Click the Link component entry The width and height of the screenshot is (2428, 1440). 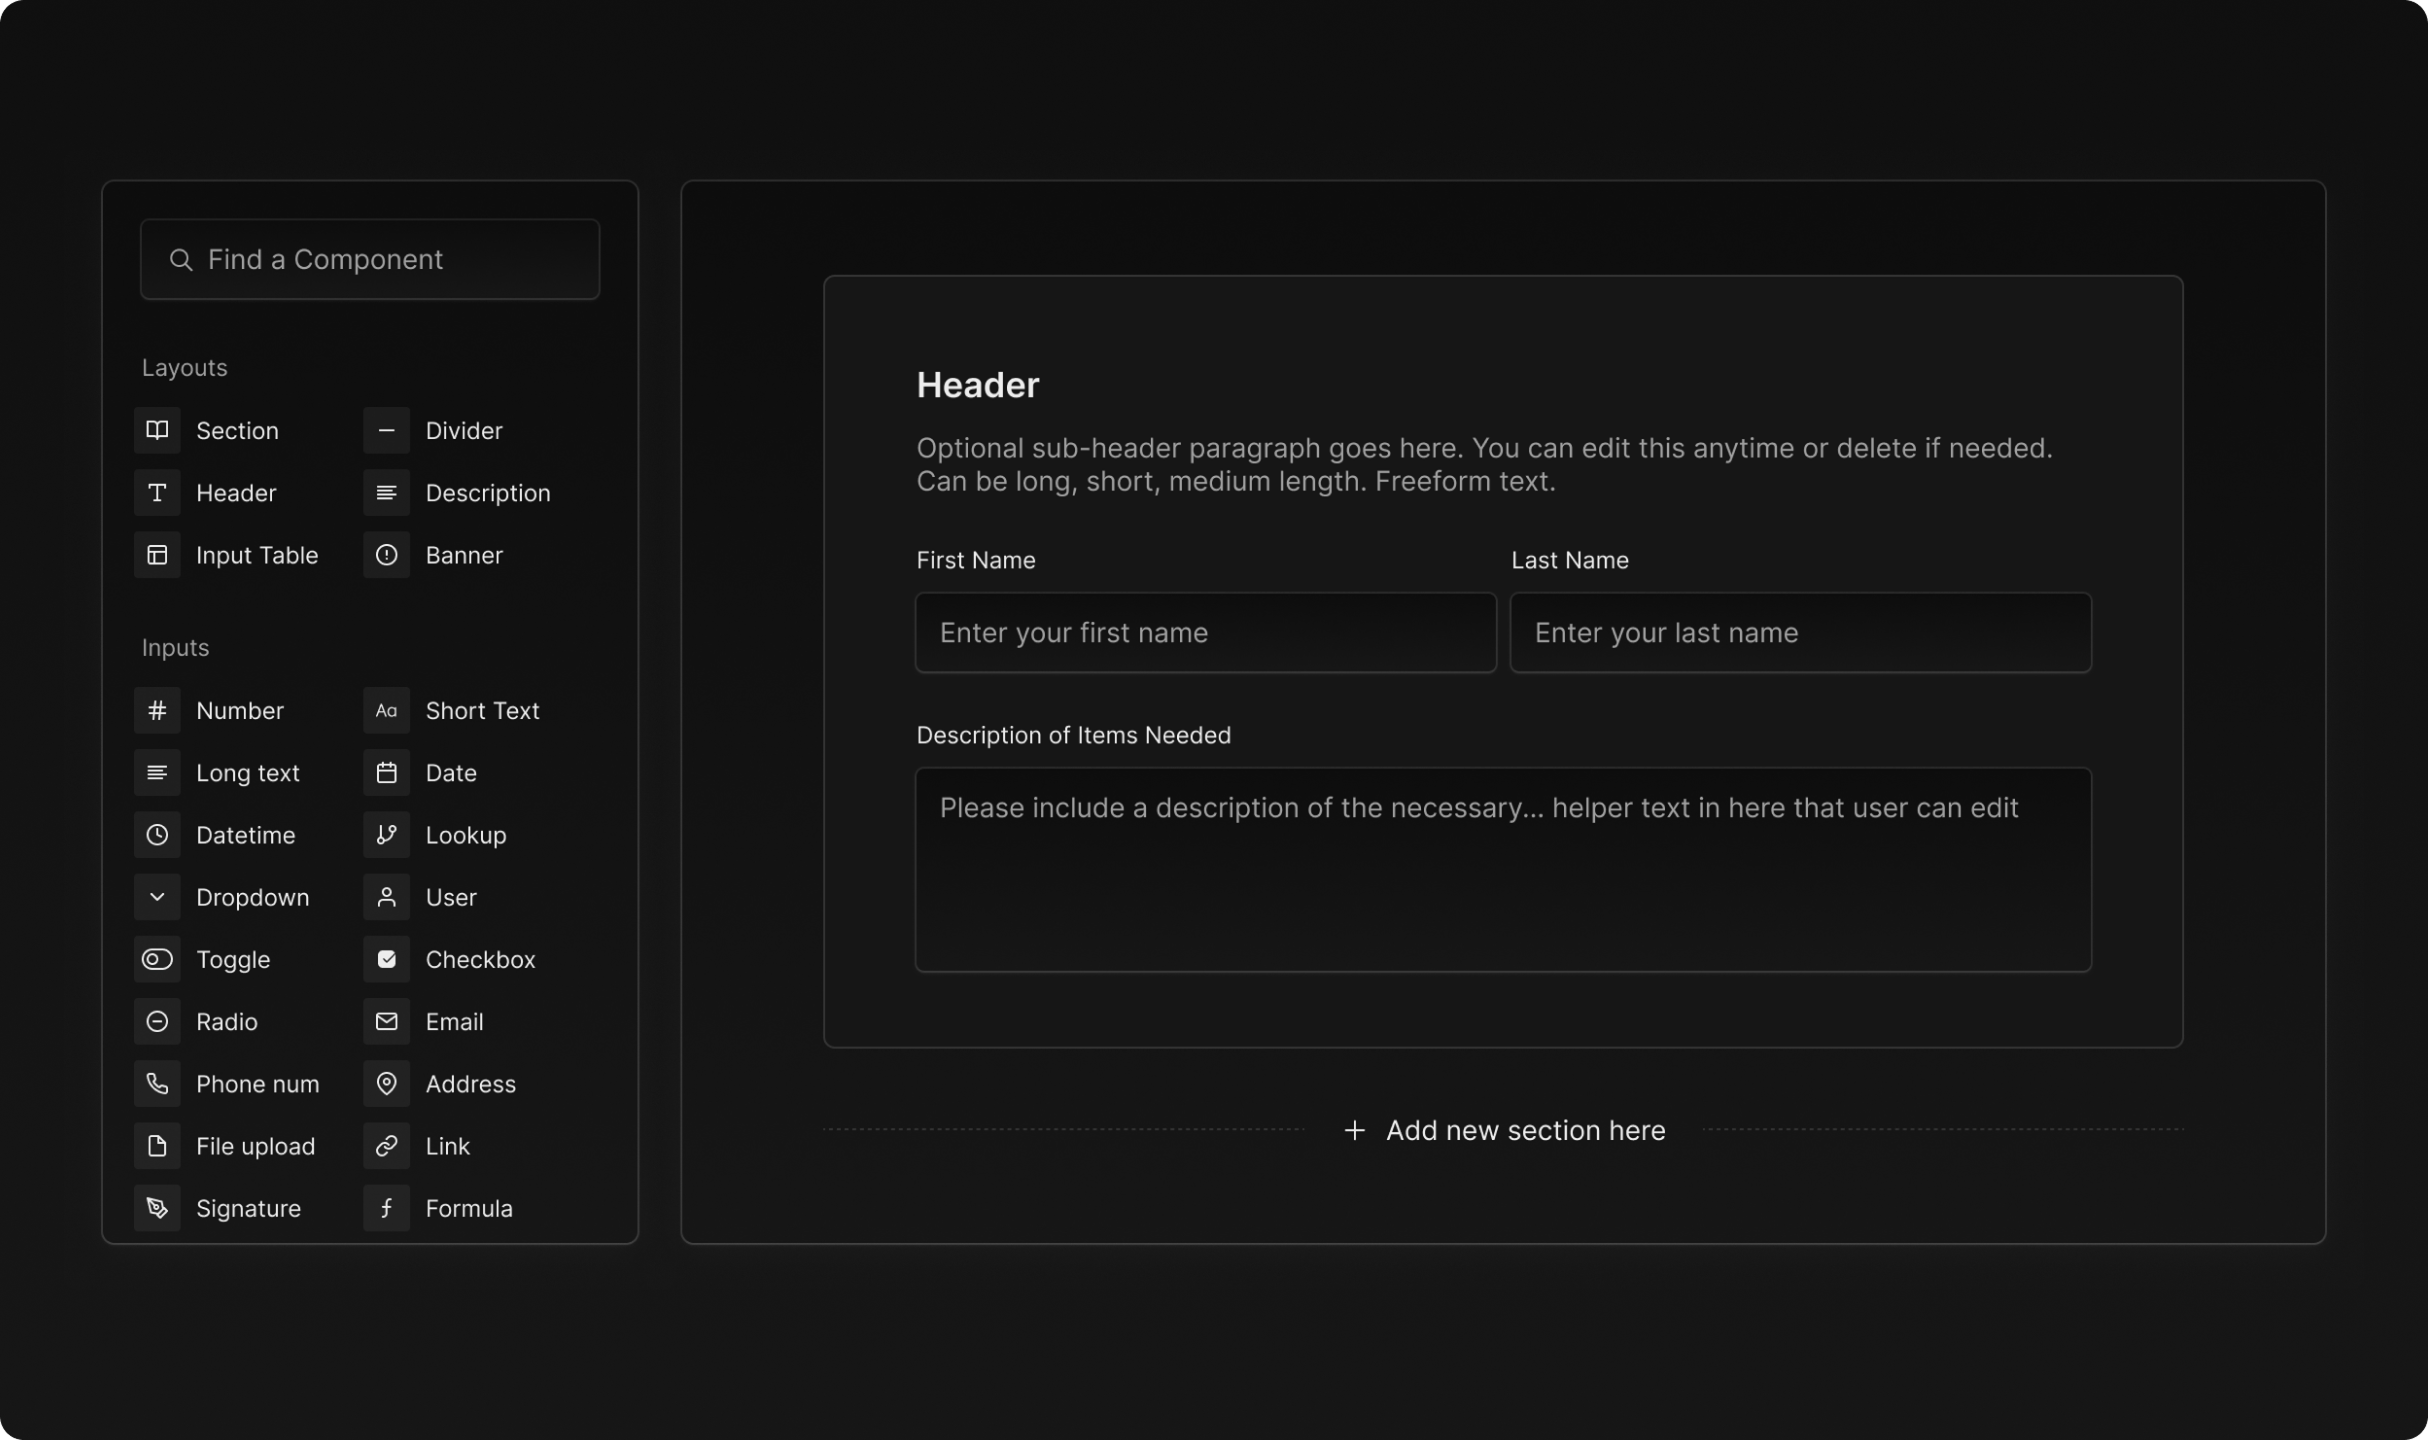(x=446, y=1146)
